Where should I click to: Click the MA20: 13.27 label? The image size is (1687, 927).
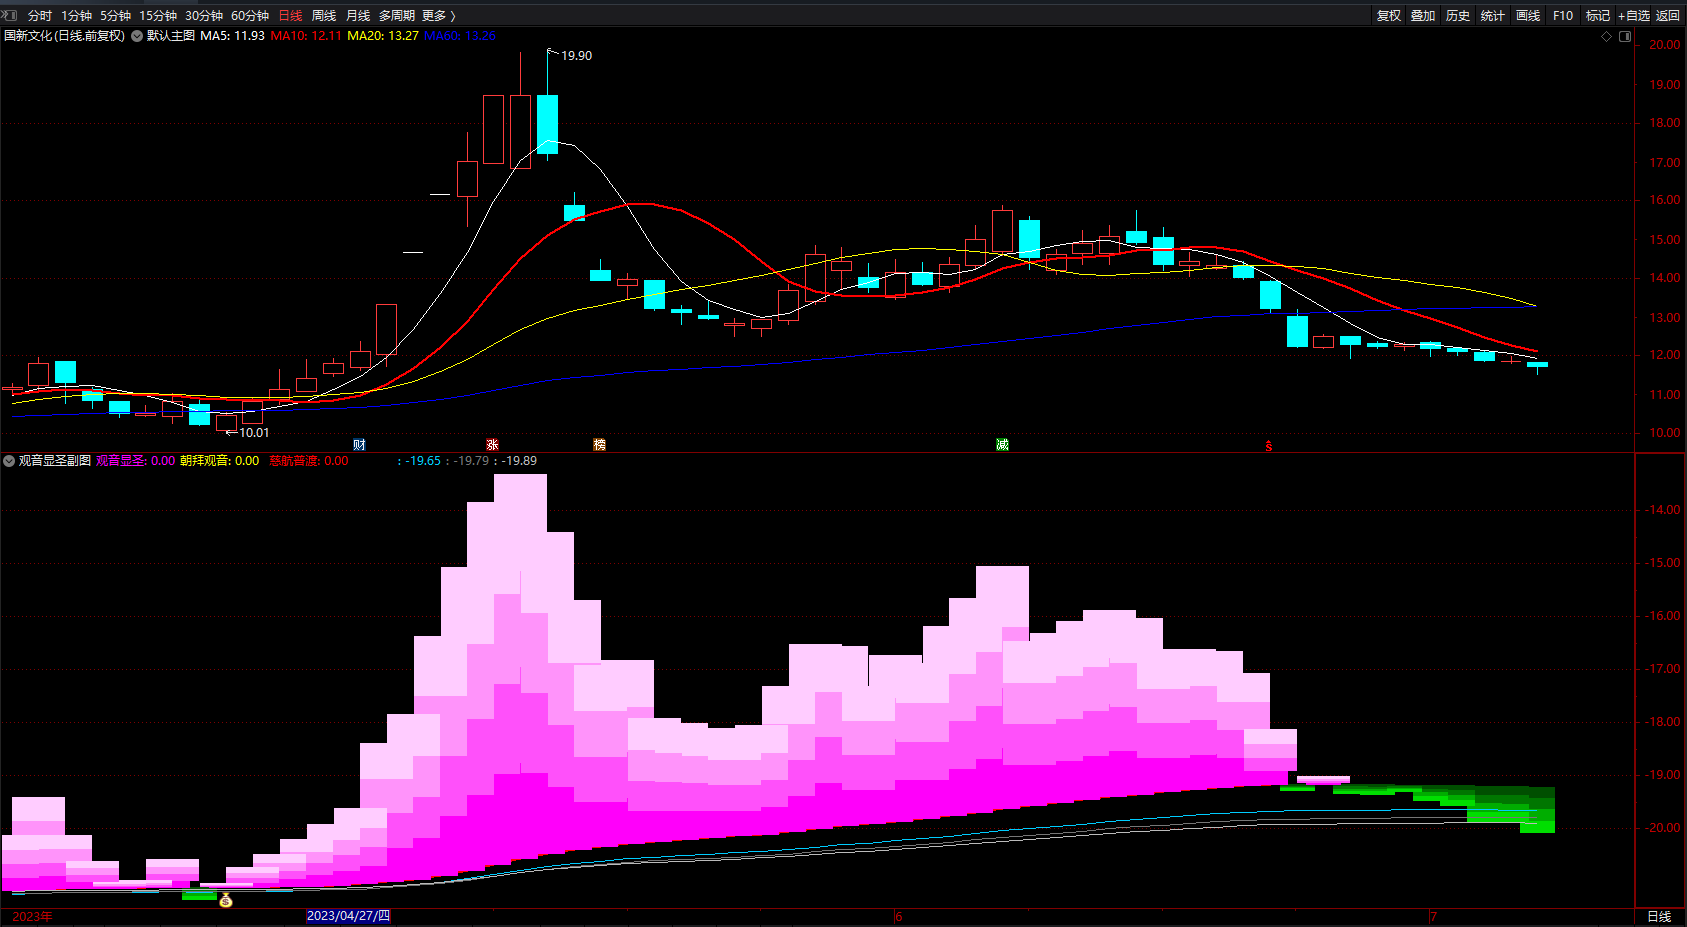pos(383,36)
